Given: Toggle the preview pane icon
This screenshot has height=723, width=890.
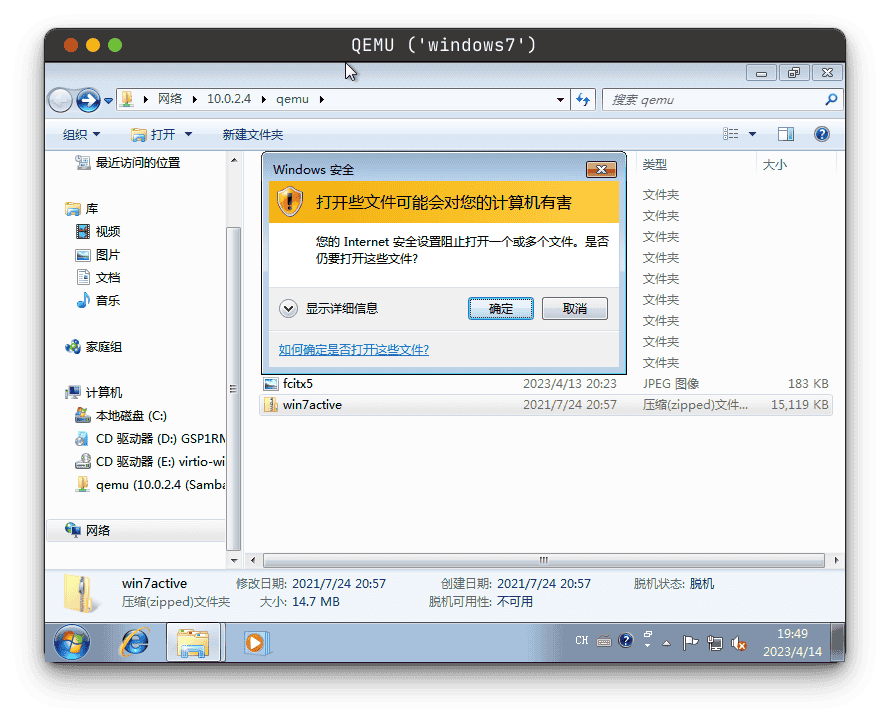Looking at the screenshot, I should 786,134.
